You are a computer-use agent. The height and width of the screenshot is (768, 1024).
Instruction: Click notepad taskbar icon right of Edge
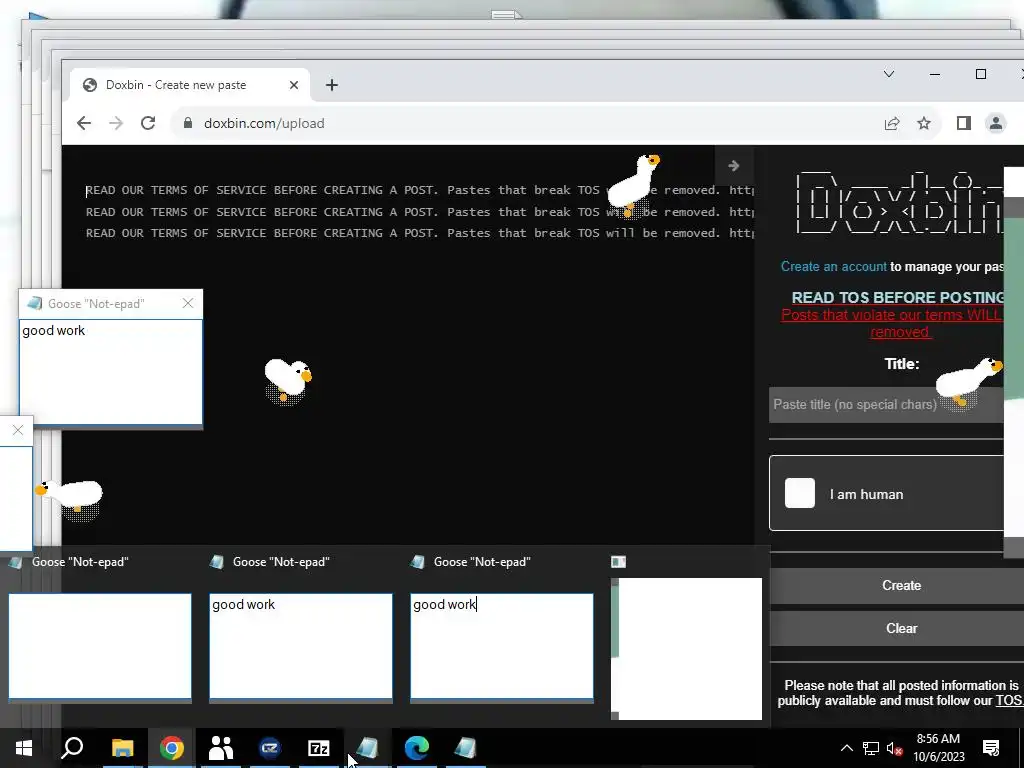(x=466, y=748)
